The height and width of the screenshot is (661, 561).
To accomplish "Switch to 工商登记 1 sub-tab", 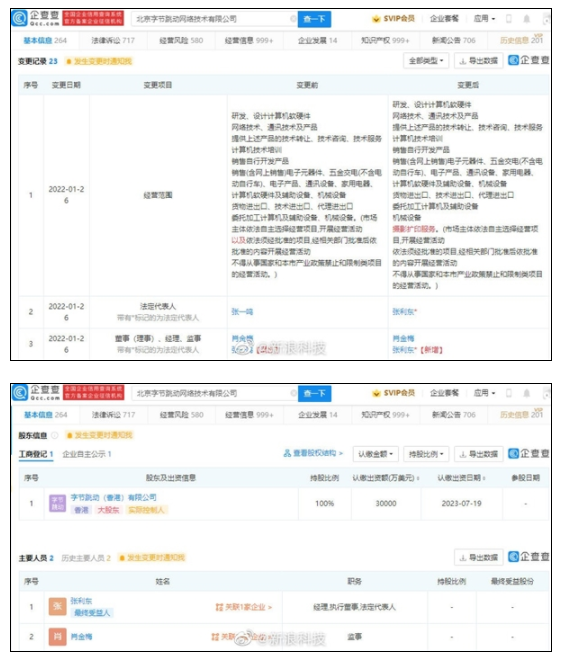I will pyautogui.click(x=36, y=454).
